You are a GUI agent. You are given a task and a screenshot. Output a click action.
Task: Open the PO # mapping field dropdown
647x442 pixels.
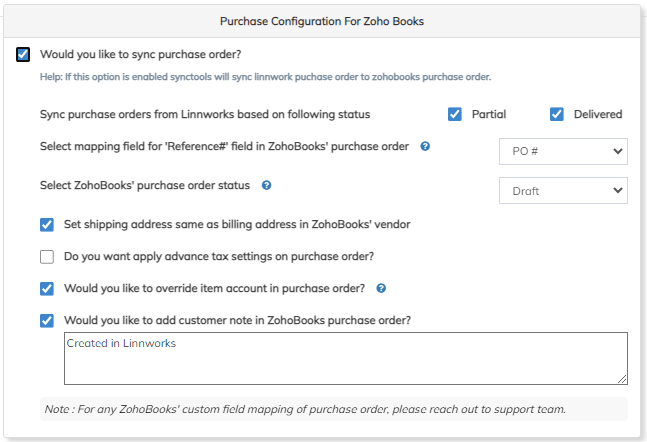pyautogui.click(x=563, y=151)
